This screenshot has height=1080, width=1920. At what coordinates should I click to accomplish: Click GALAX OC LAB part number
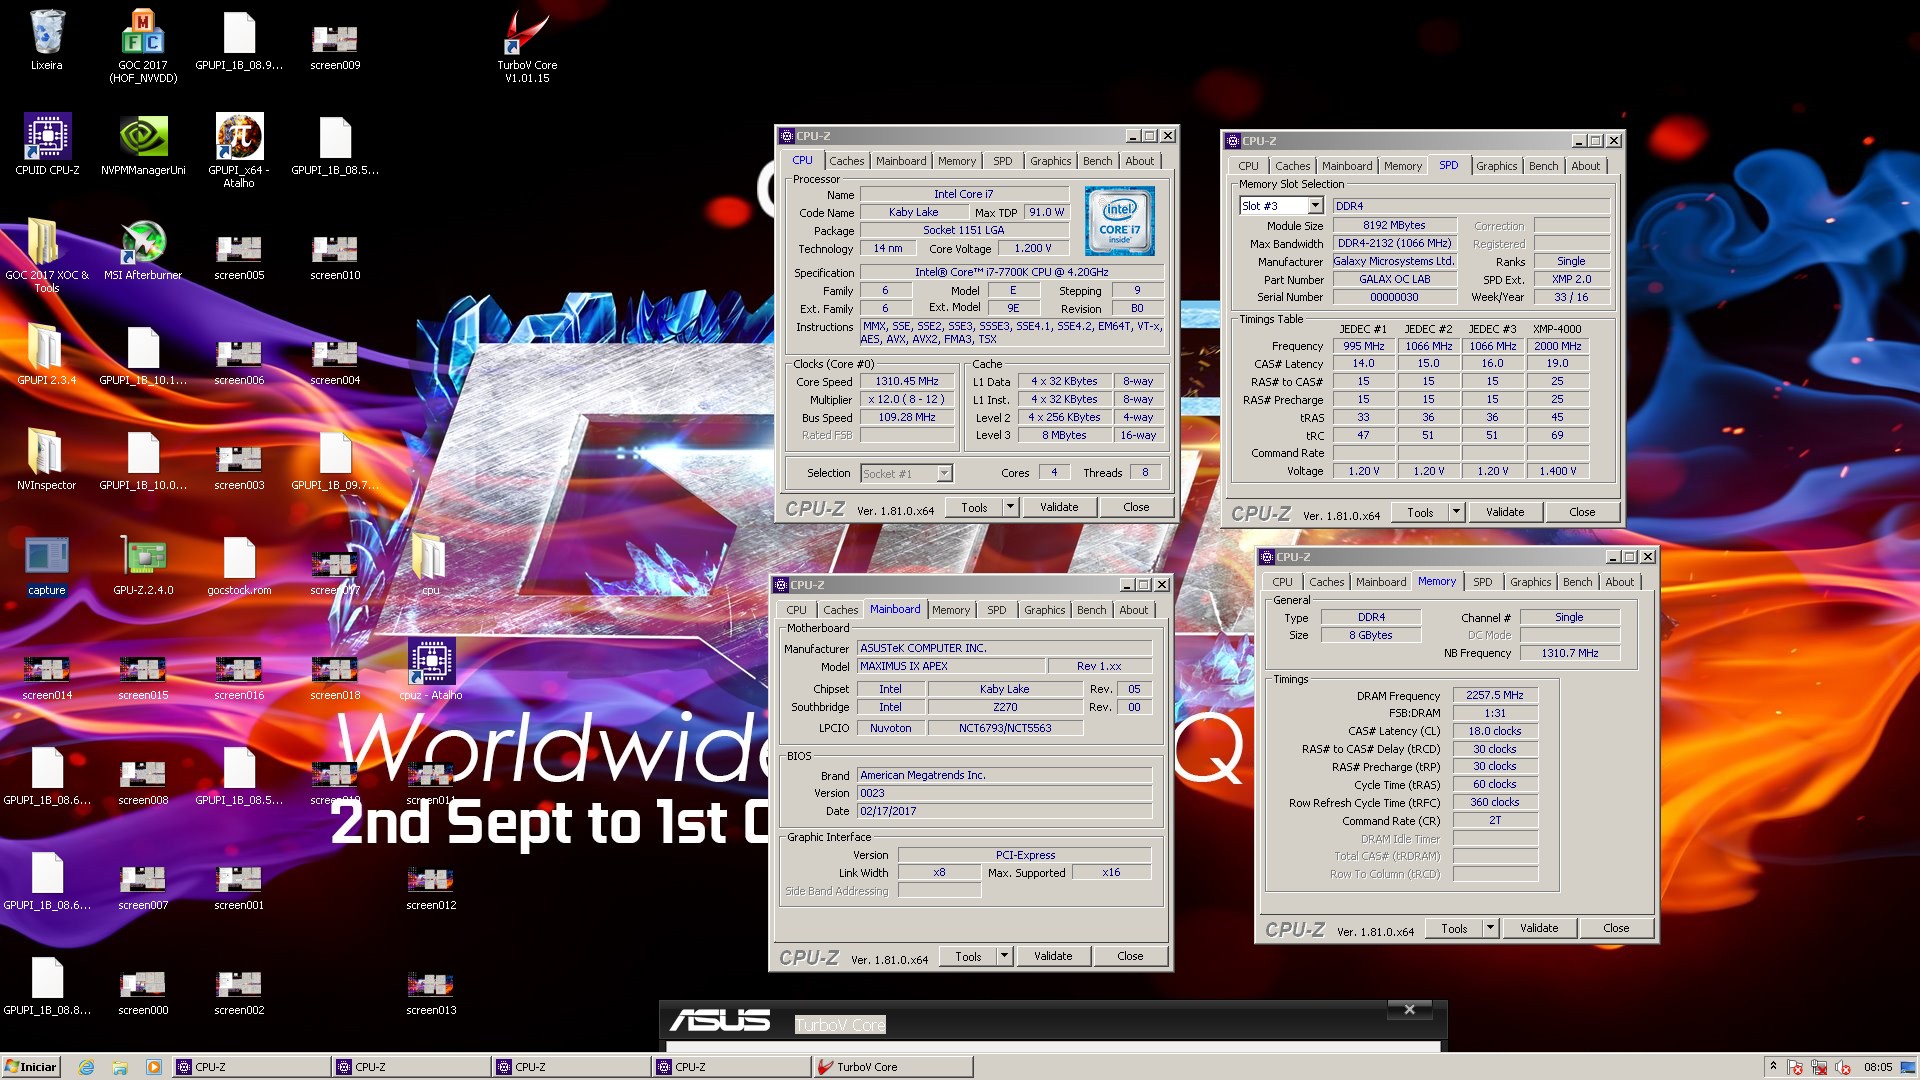(1394, 279)
